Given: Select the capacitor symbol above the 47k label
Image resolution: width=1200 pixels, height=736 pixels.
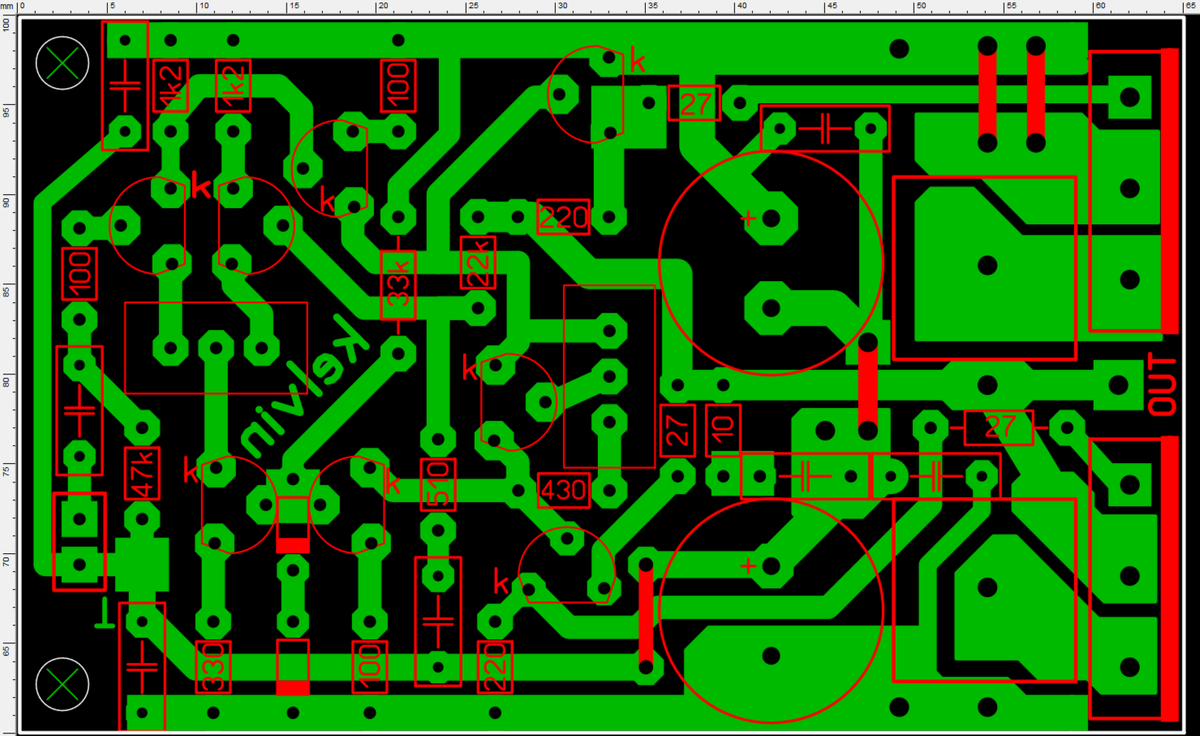Looking at the screenshot, I should pos(78,409).
